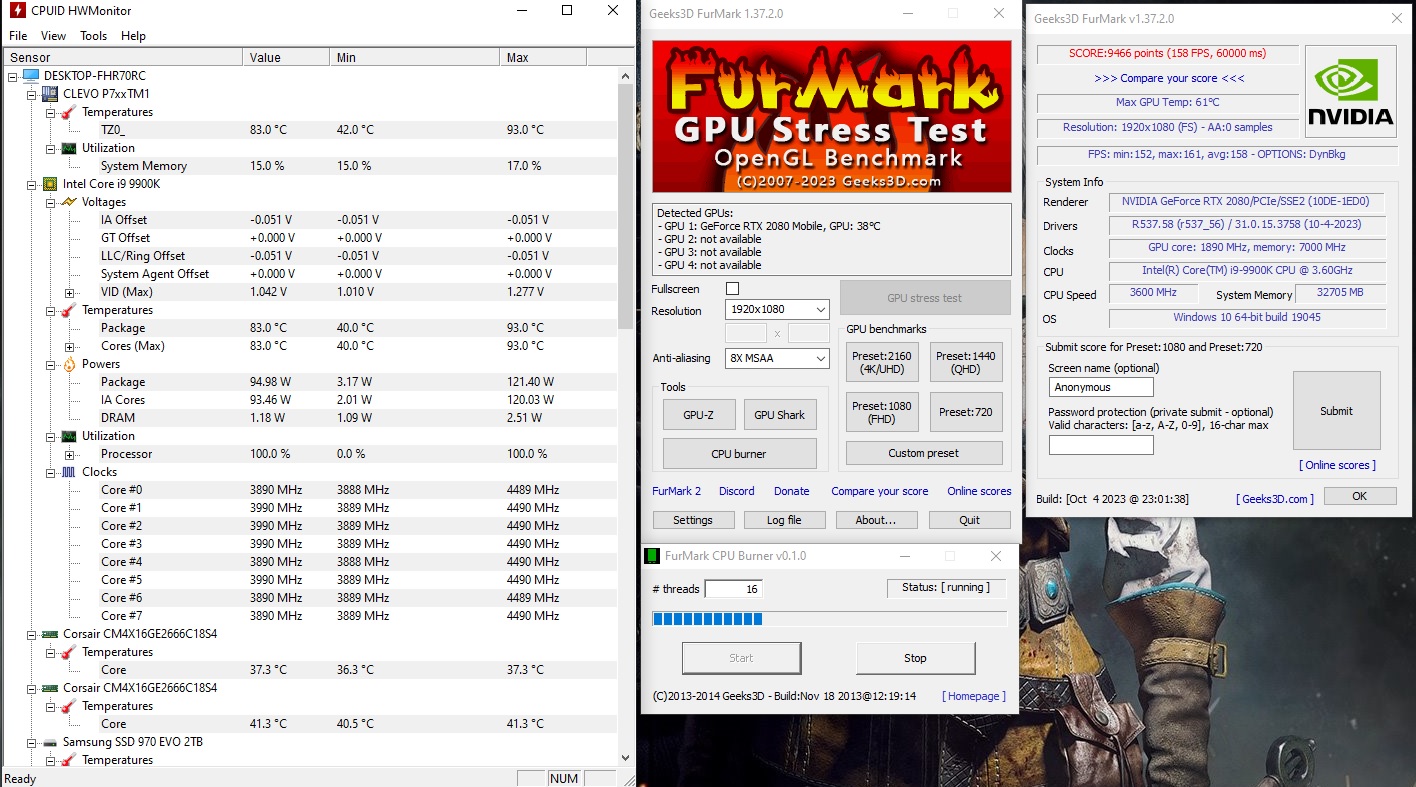The width and height of the screenshot is (1416, 787).
Task: Click the Utilization icon above the Processor row
Action: tap(69, 436)
